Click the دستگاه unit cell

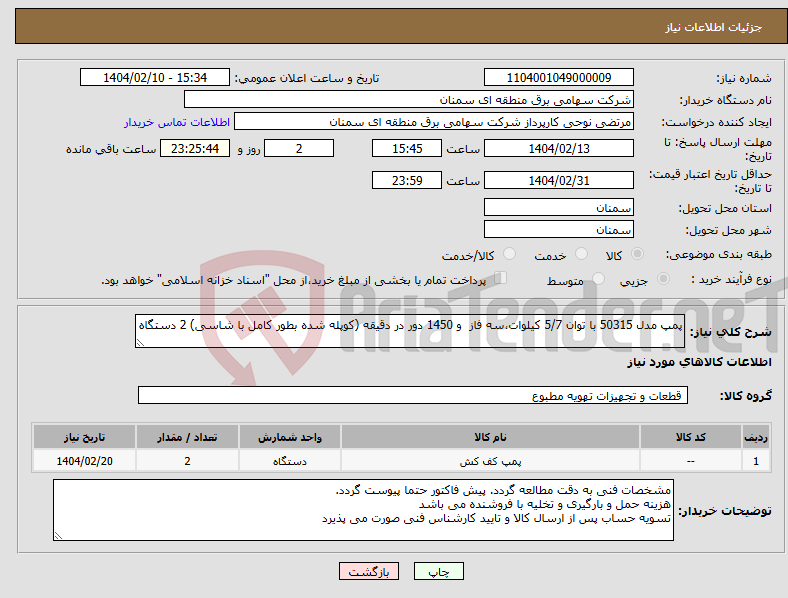pos(290,461)
